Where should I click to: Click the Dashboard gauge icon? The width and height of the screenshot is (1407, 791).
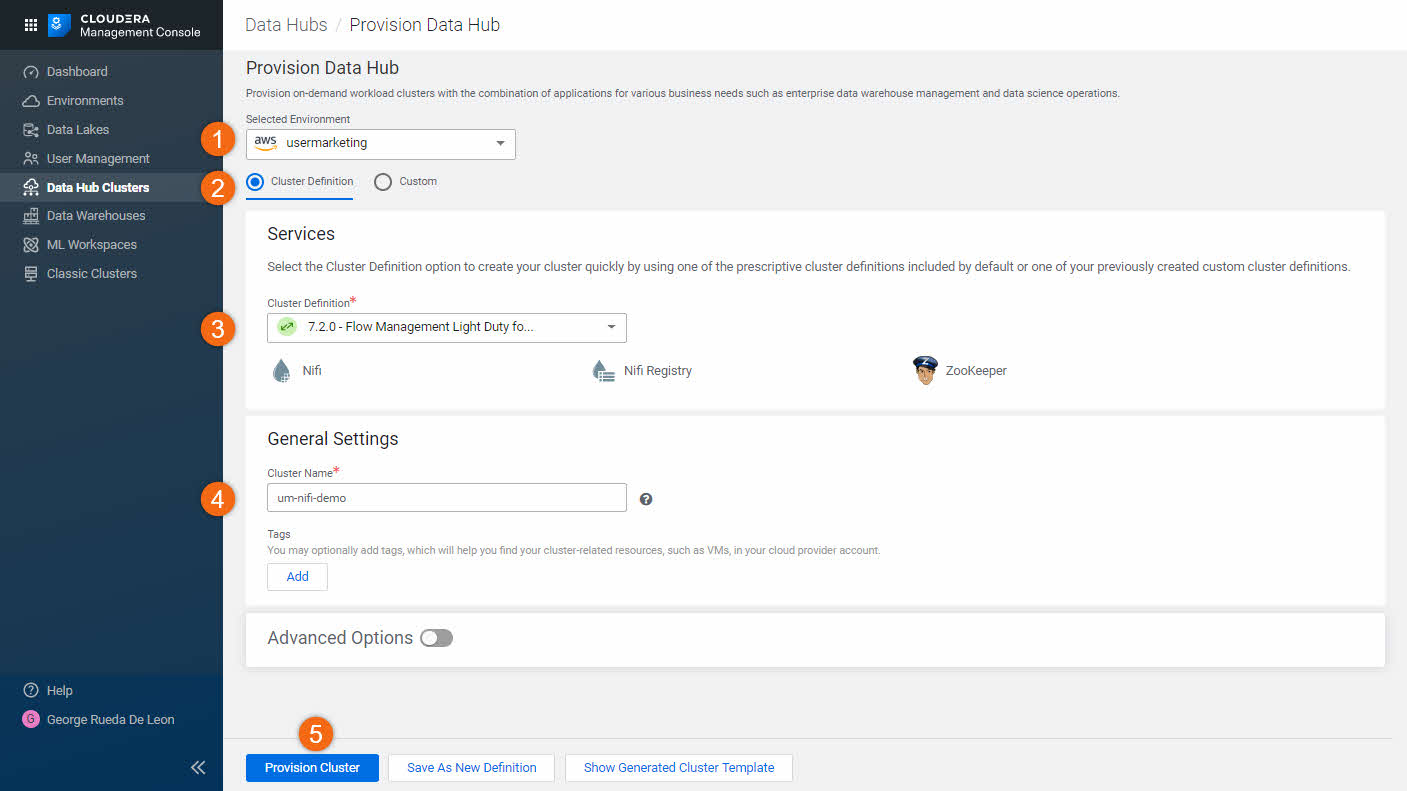coord(31,72)
